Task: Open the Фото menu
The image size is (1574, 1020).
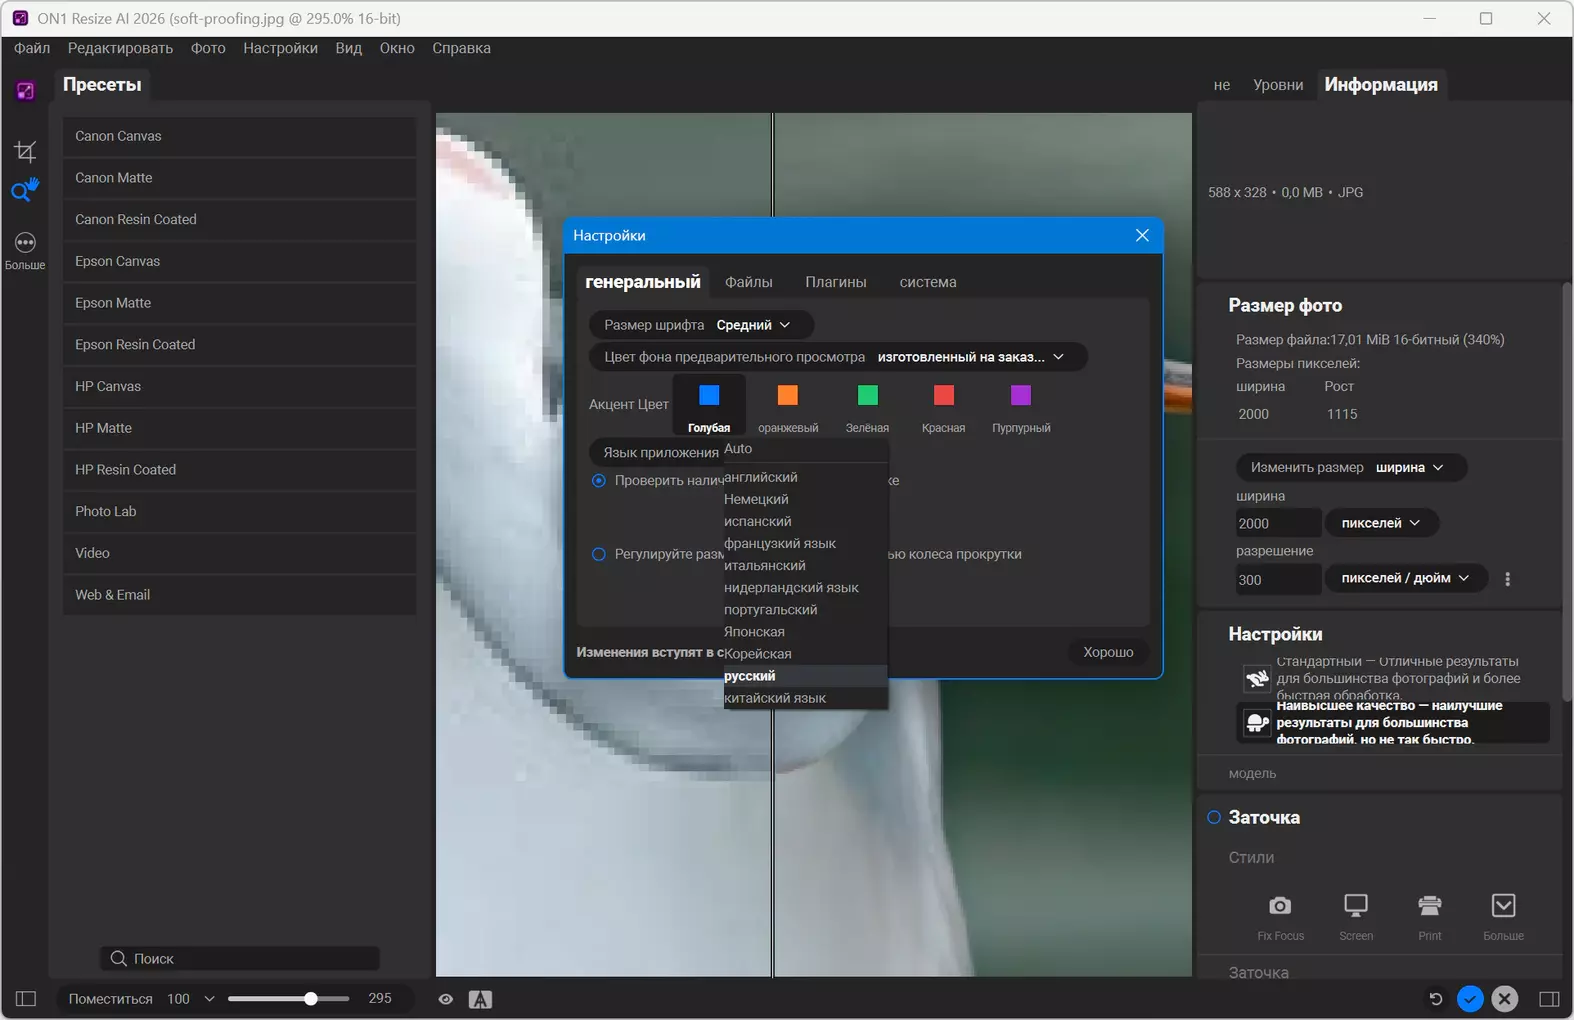Action: pyautogui.click(x=208, y=48)
